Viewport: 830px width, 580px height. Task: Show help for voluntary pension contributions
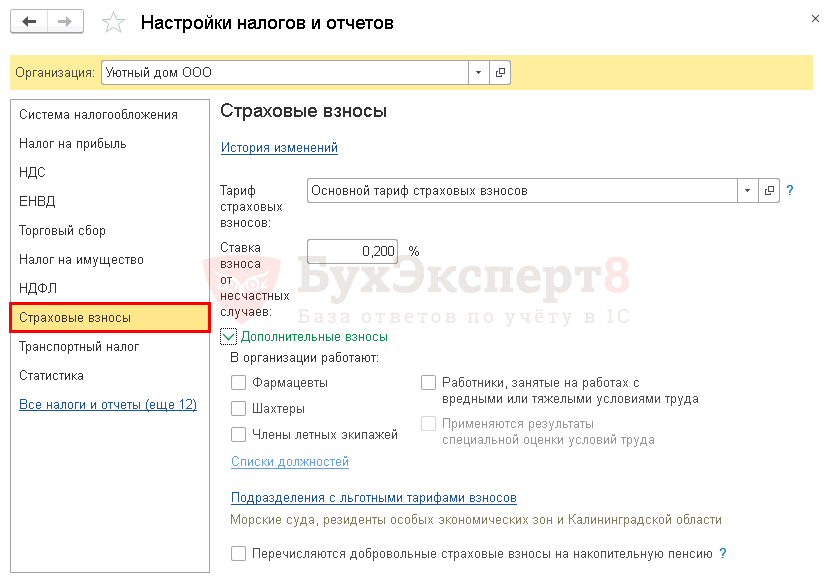(723, 553)
